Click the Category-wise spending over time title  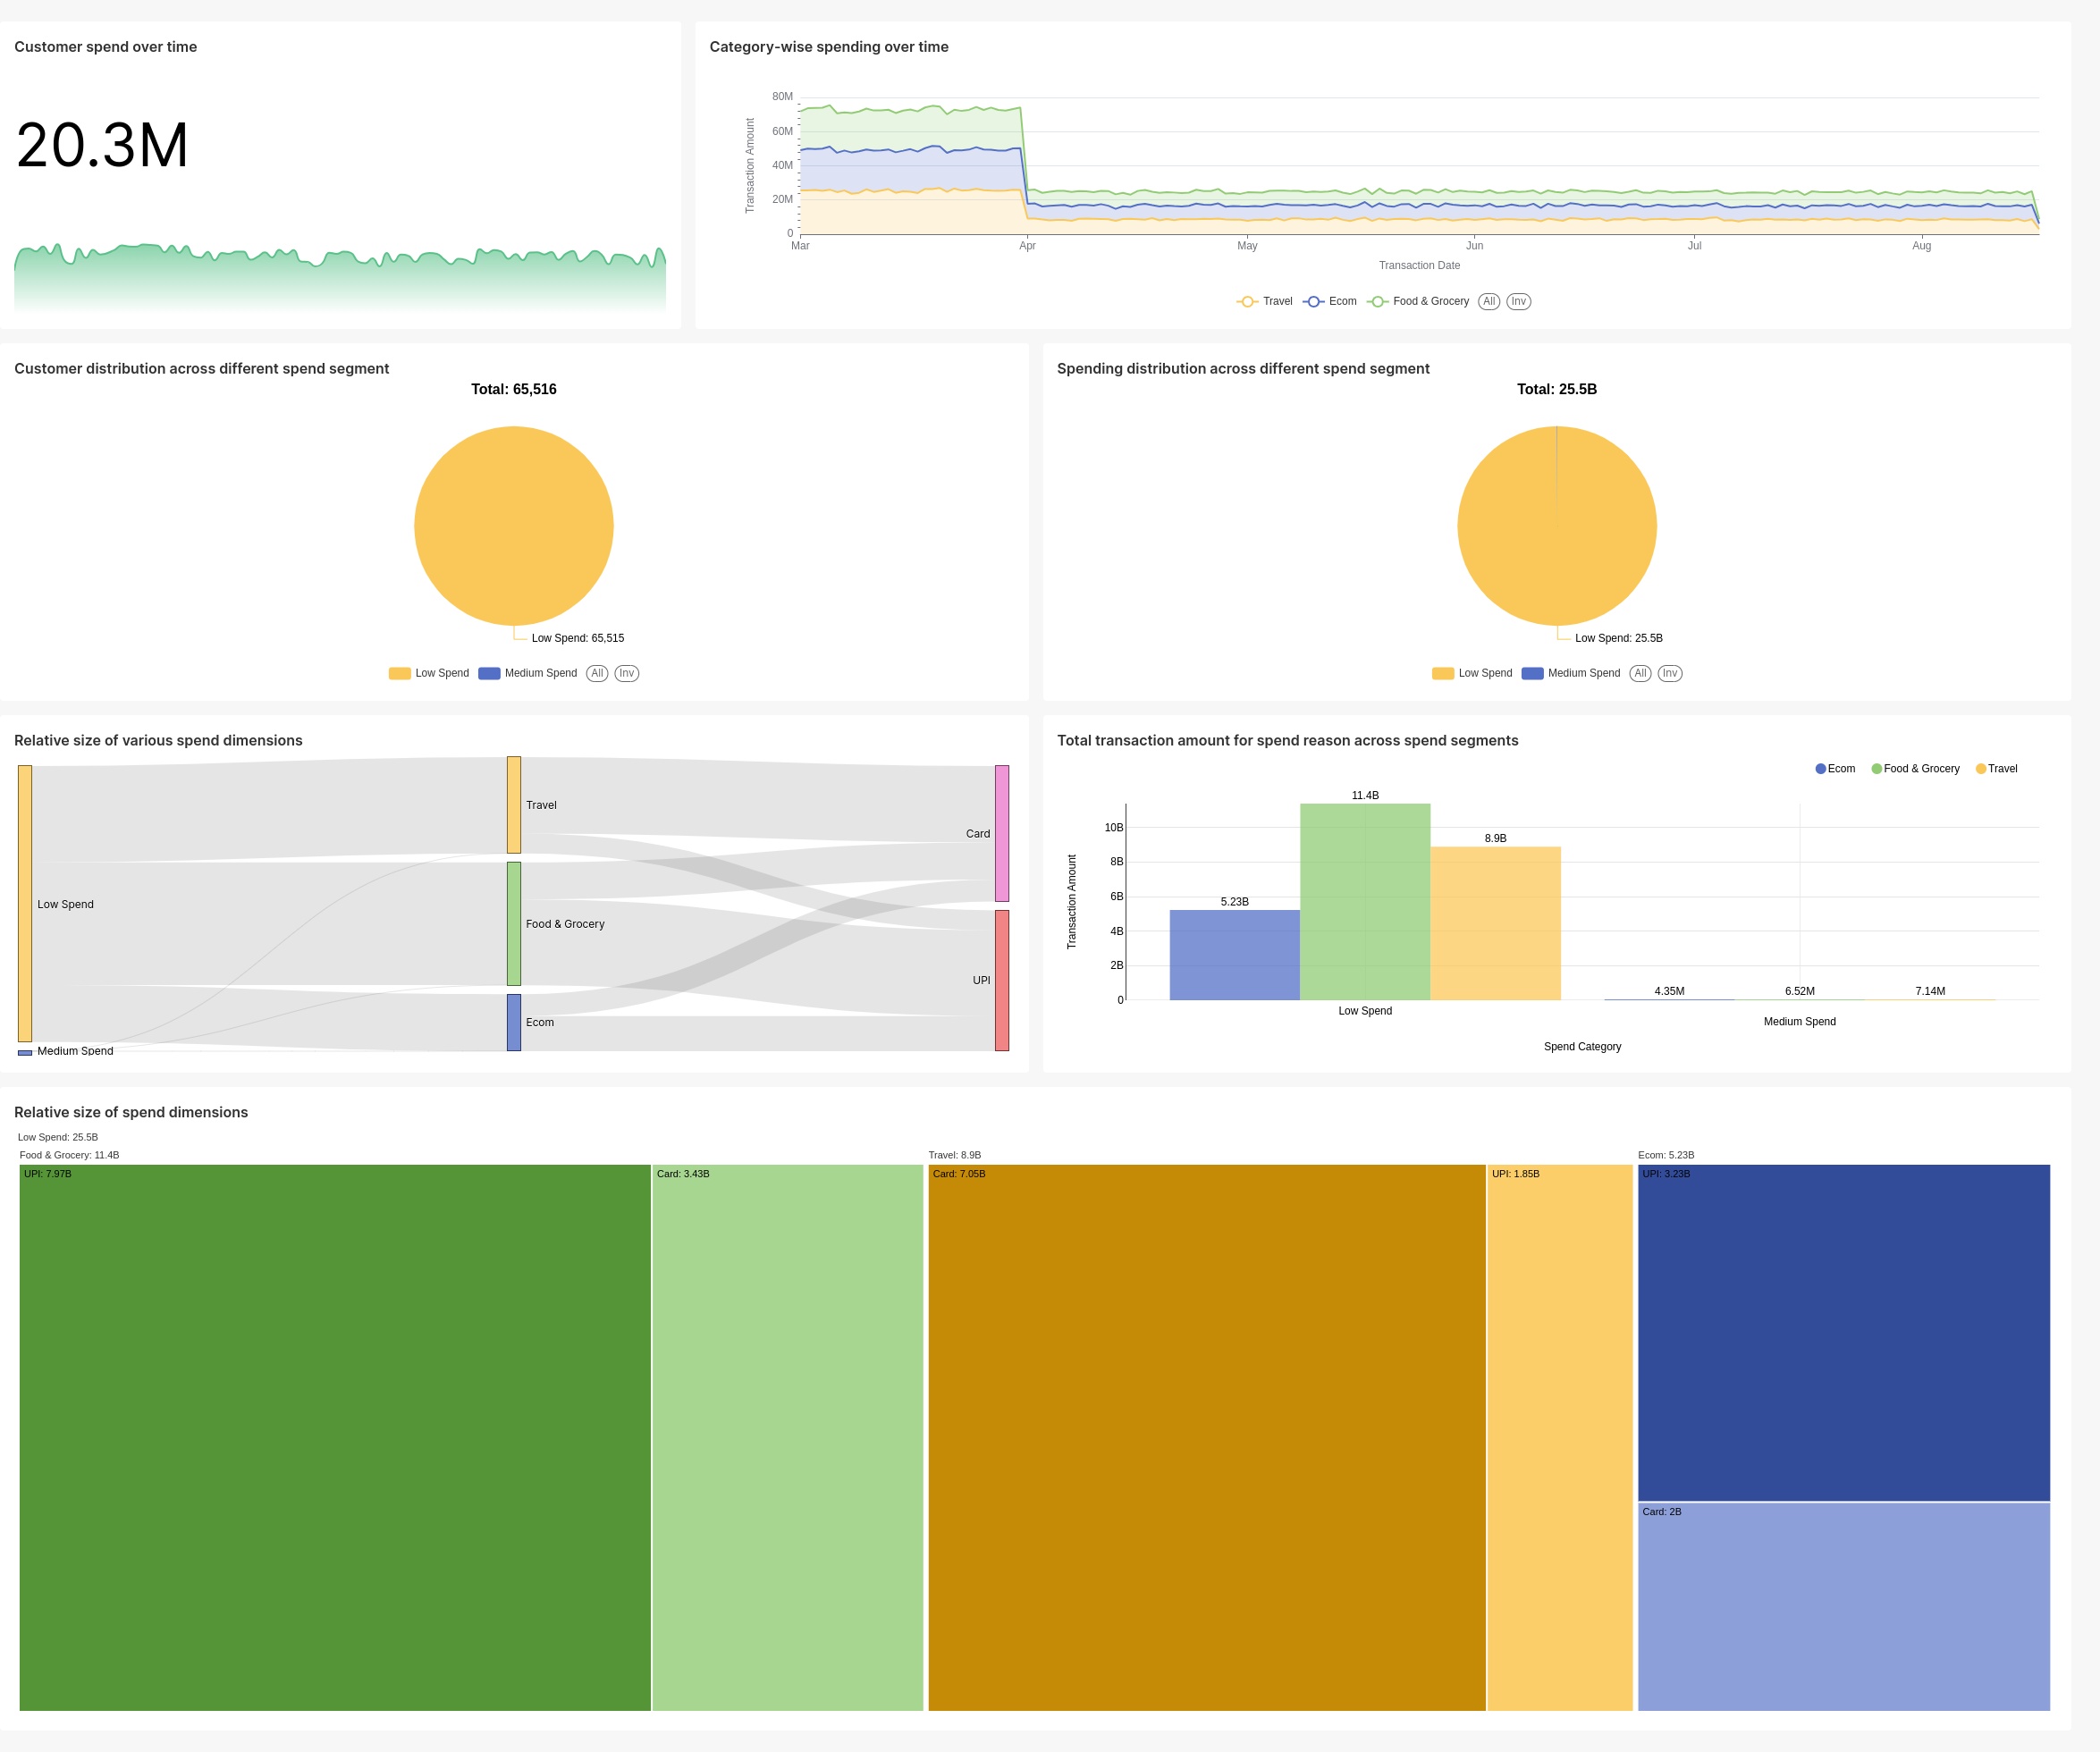(x=829, y=47)
